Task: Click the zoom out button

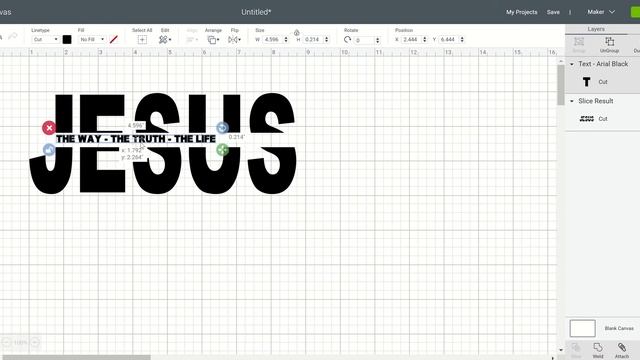Action: pos(7,342)
